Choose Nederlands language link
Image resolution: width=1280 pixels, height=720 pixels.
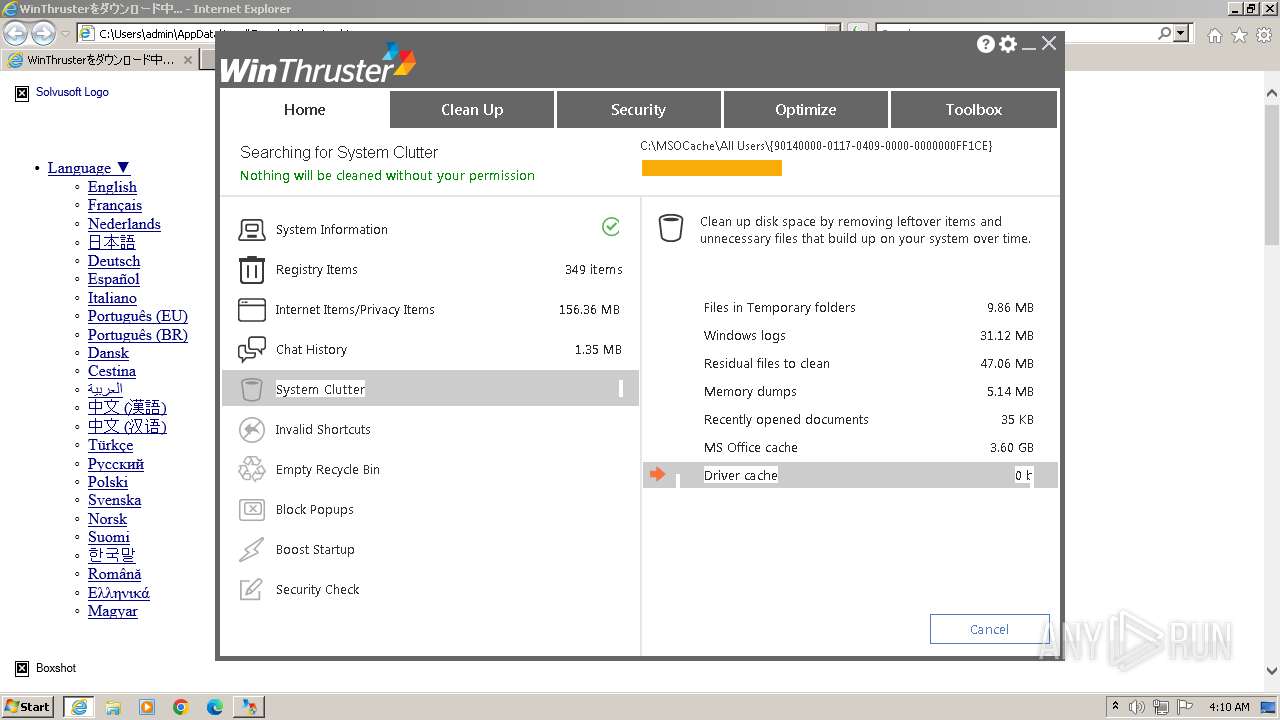click(124, 224)
